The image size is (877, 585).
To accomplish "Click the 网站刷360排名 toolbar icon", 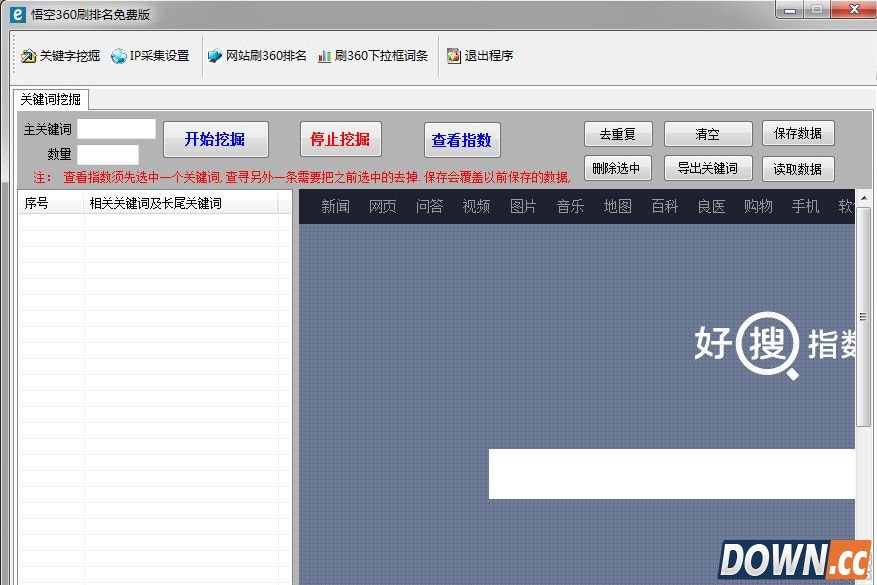I will click(x=215, y=56).
